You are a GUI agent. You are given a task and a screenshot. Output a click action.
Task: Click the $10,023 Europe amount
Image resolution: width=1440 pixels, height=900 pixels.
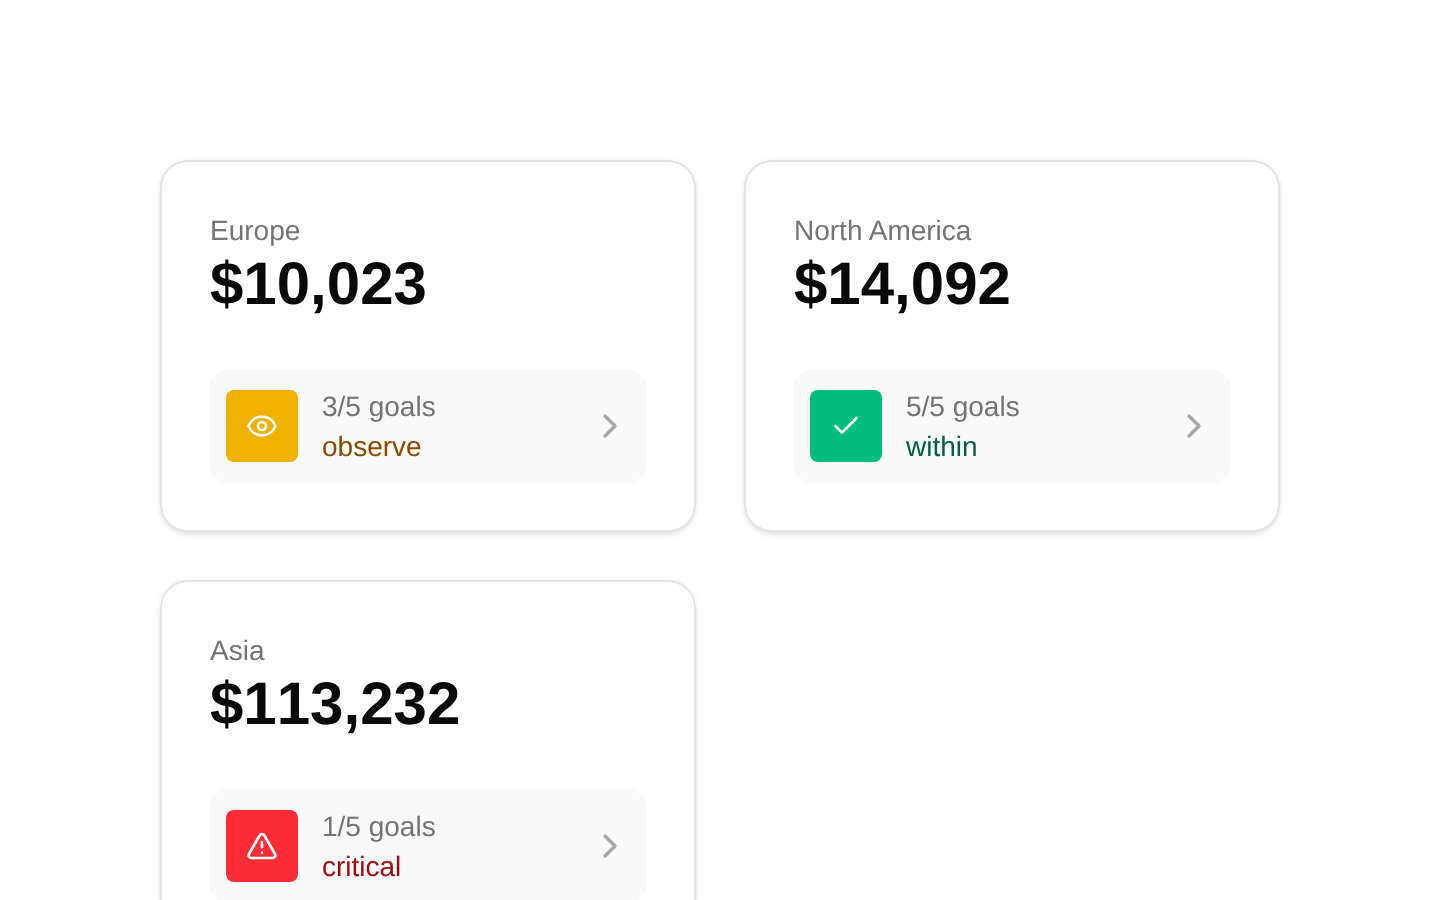coord(318,284)
